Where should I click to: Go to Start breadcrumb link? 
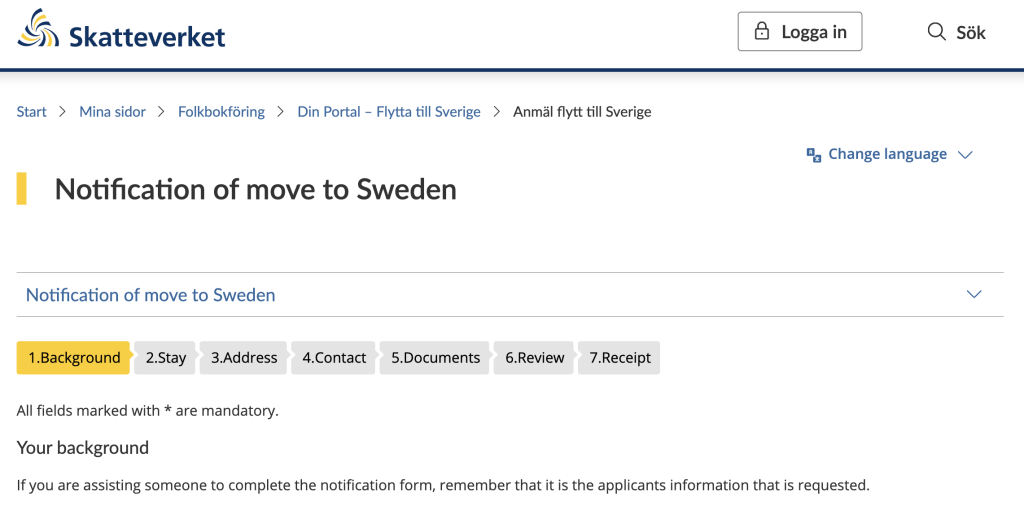pos(31,112)
